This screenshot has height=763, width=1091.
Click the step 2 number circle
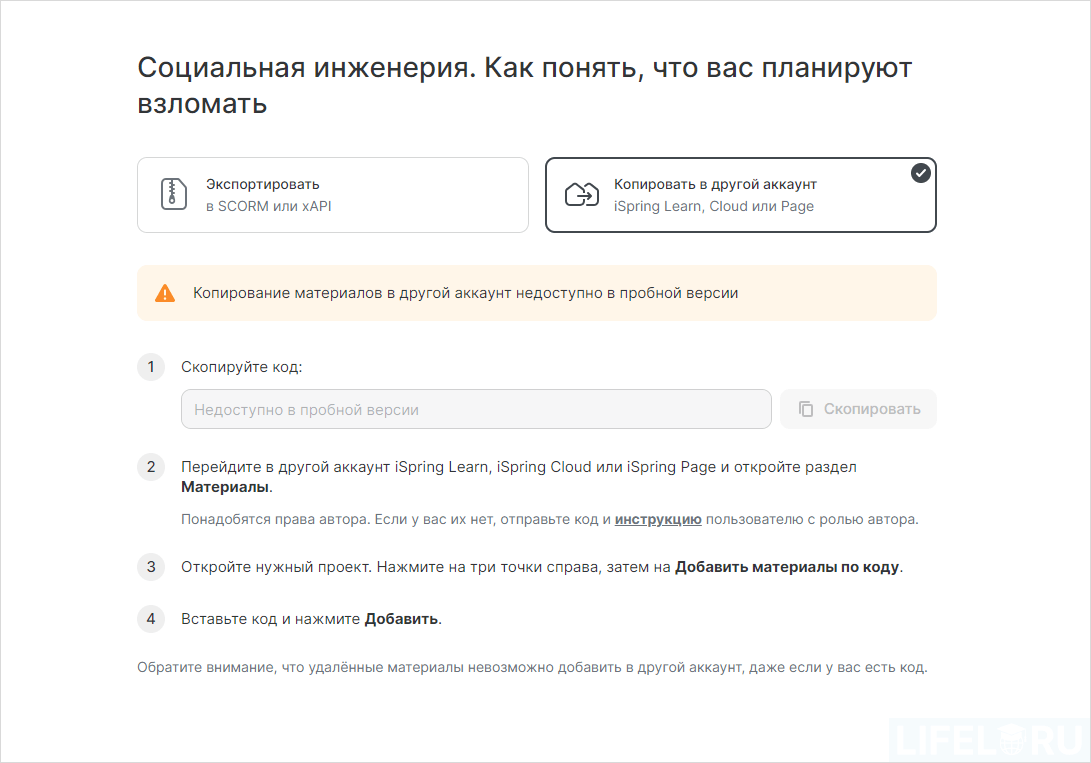(151, 467)
